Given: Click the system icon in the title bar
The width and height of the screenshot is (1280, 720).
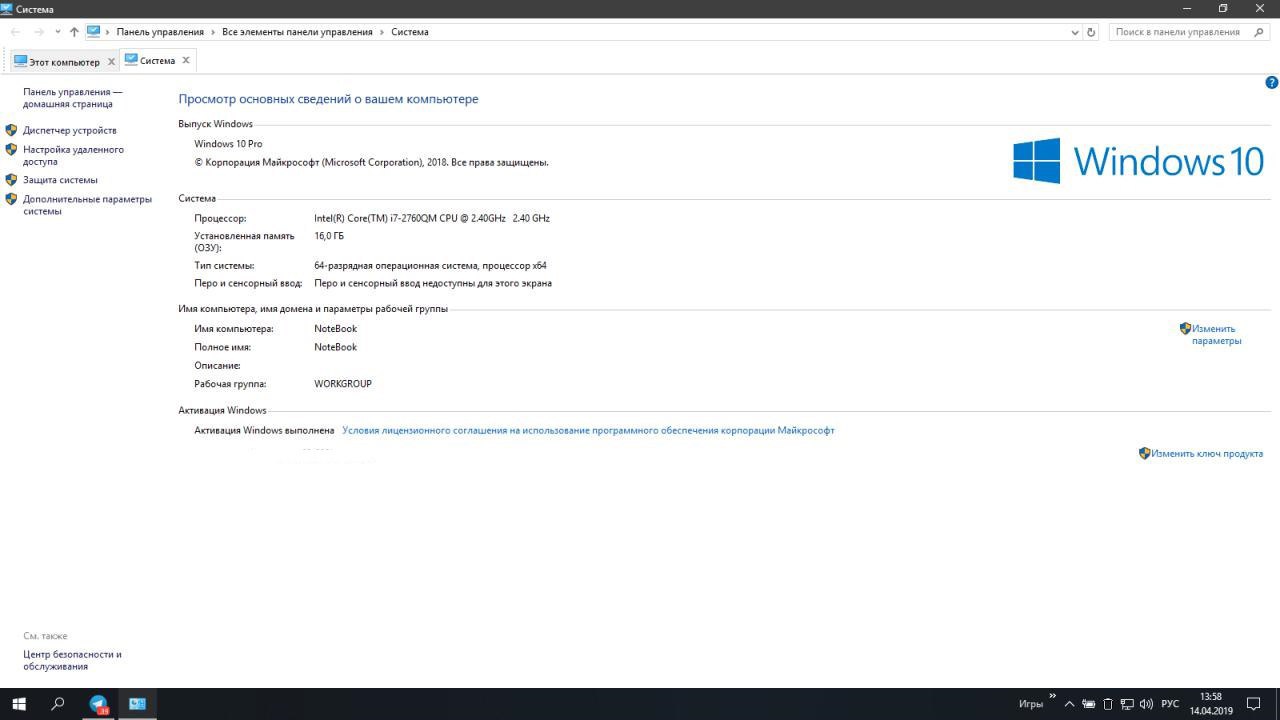Looking at the screenshot, I should [7, 9].
